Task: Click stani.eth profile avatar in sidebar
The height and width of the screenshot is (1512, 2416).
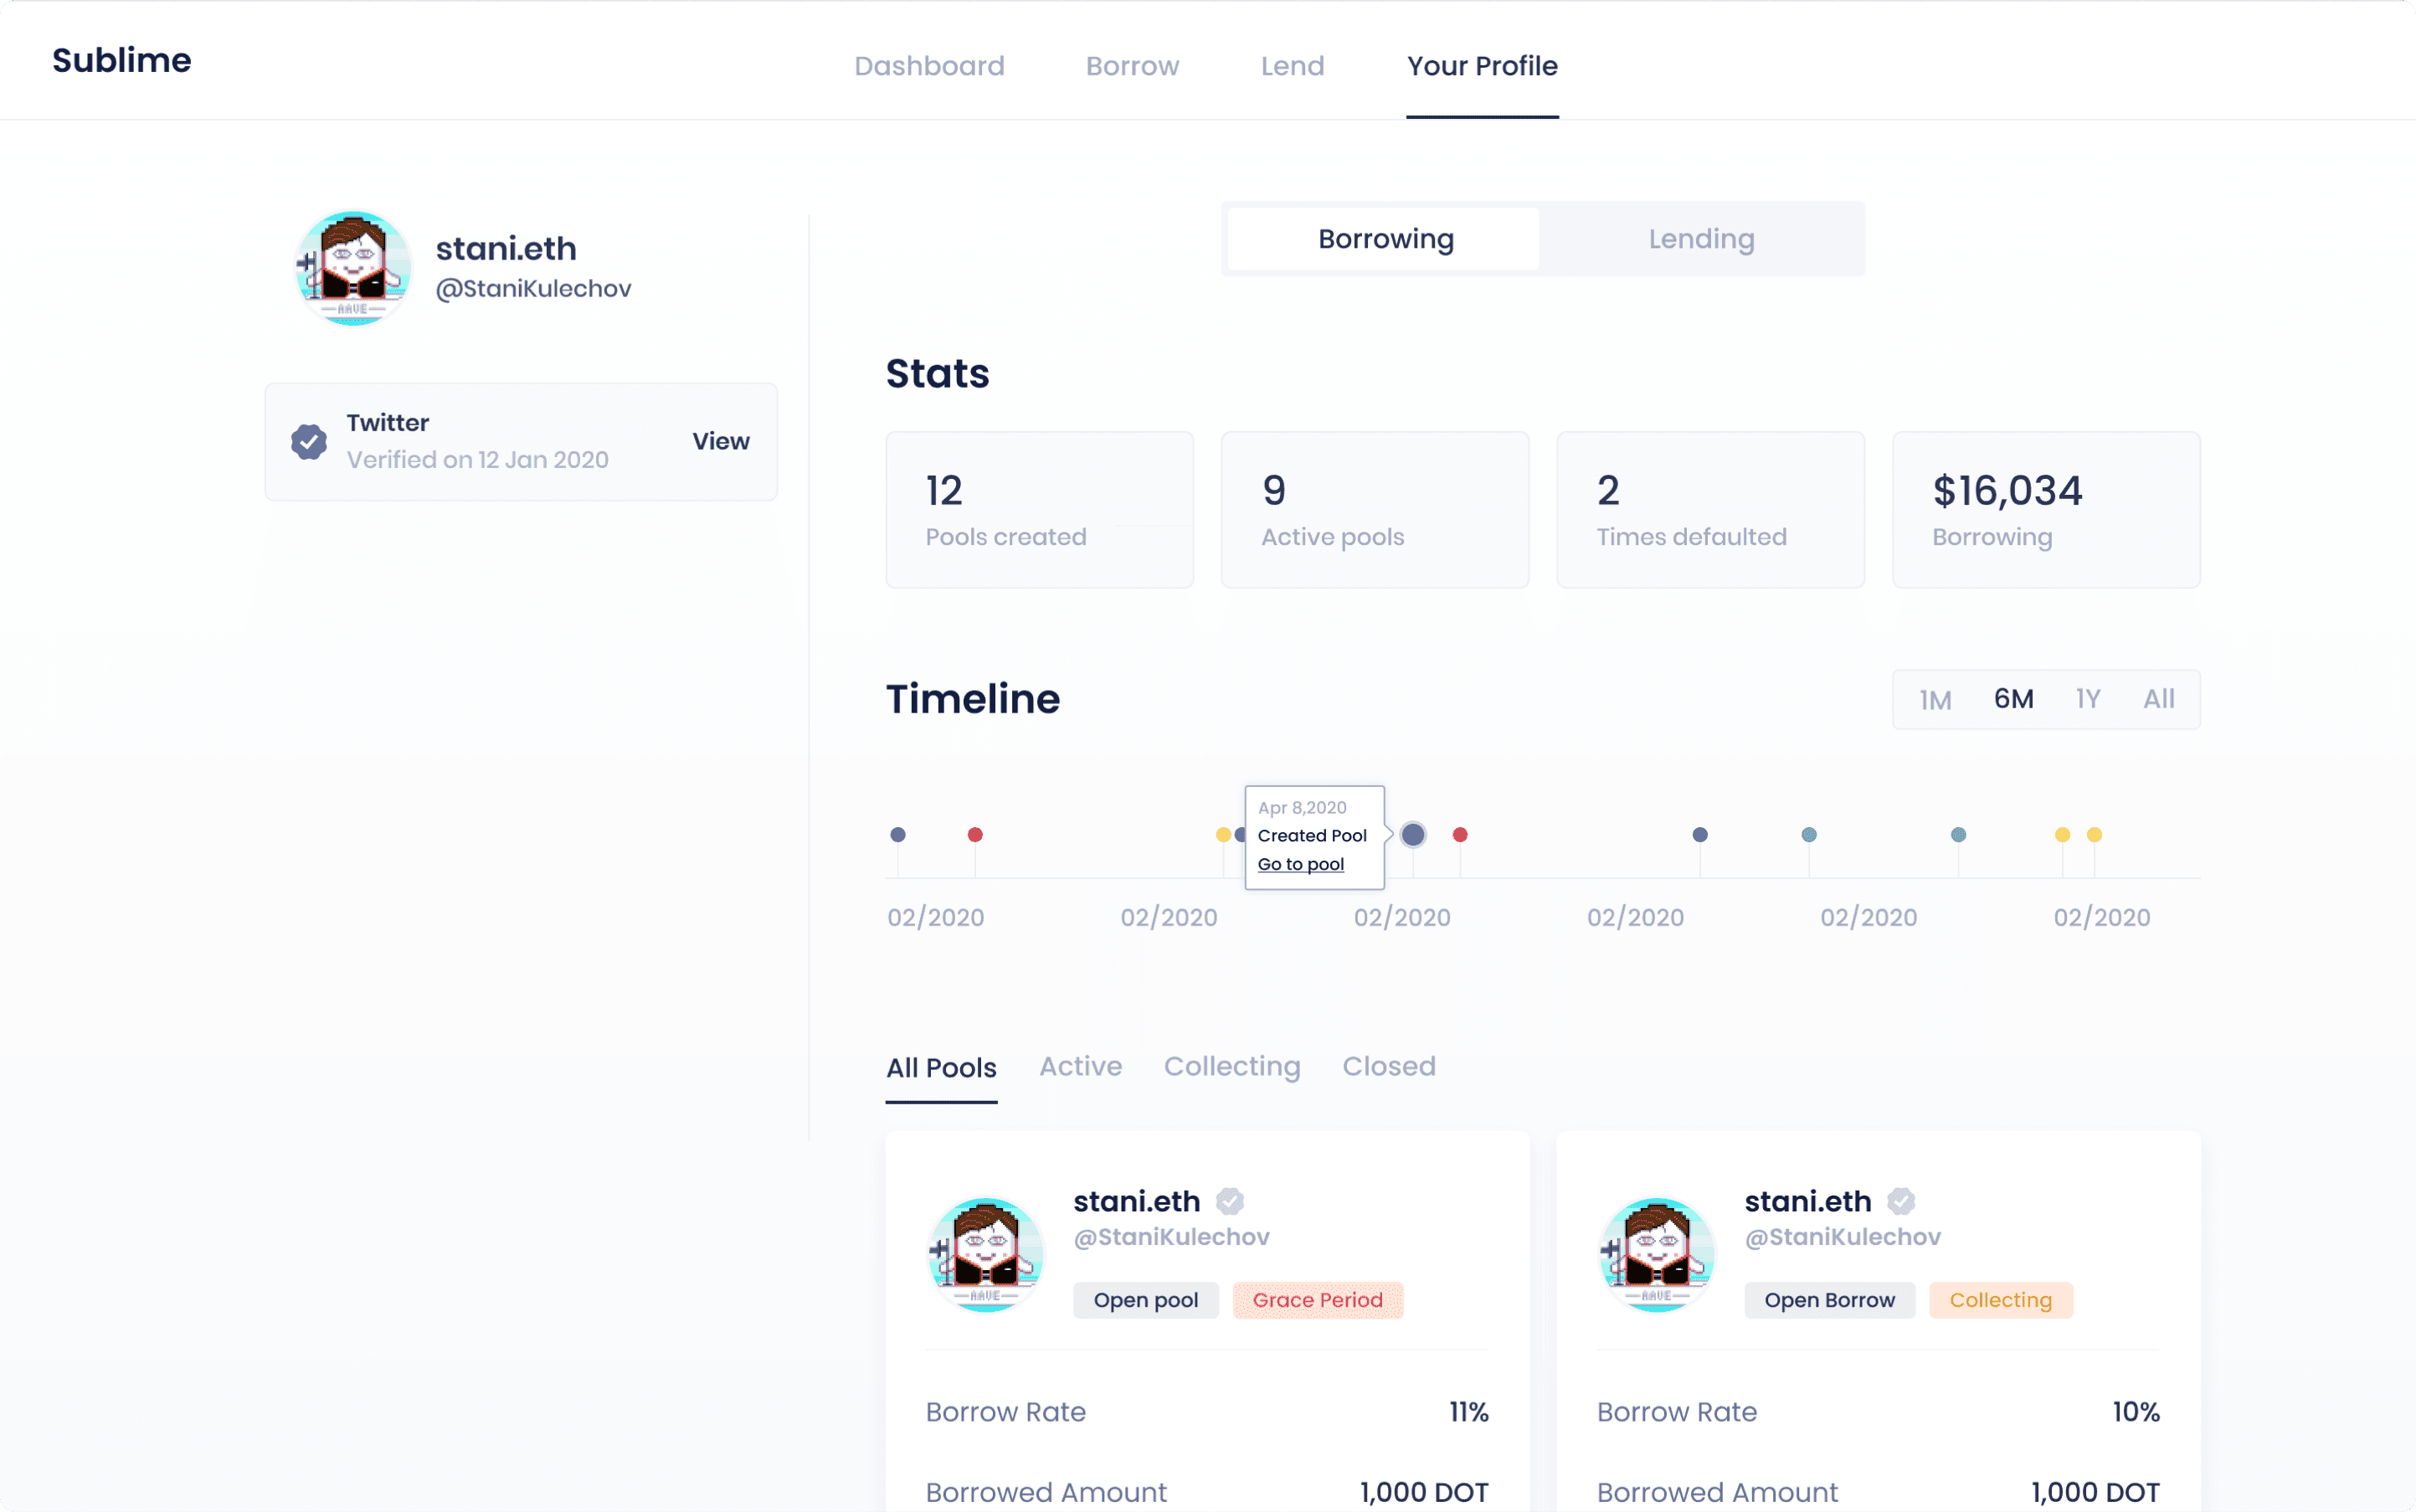Action: pyautogui.click(x=353, y=268)
